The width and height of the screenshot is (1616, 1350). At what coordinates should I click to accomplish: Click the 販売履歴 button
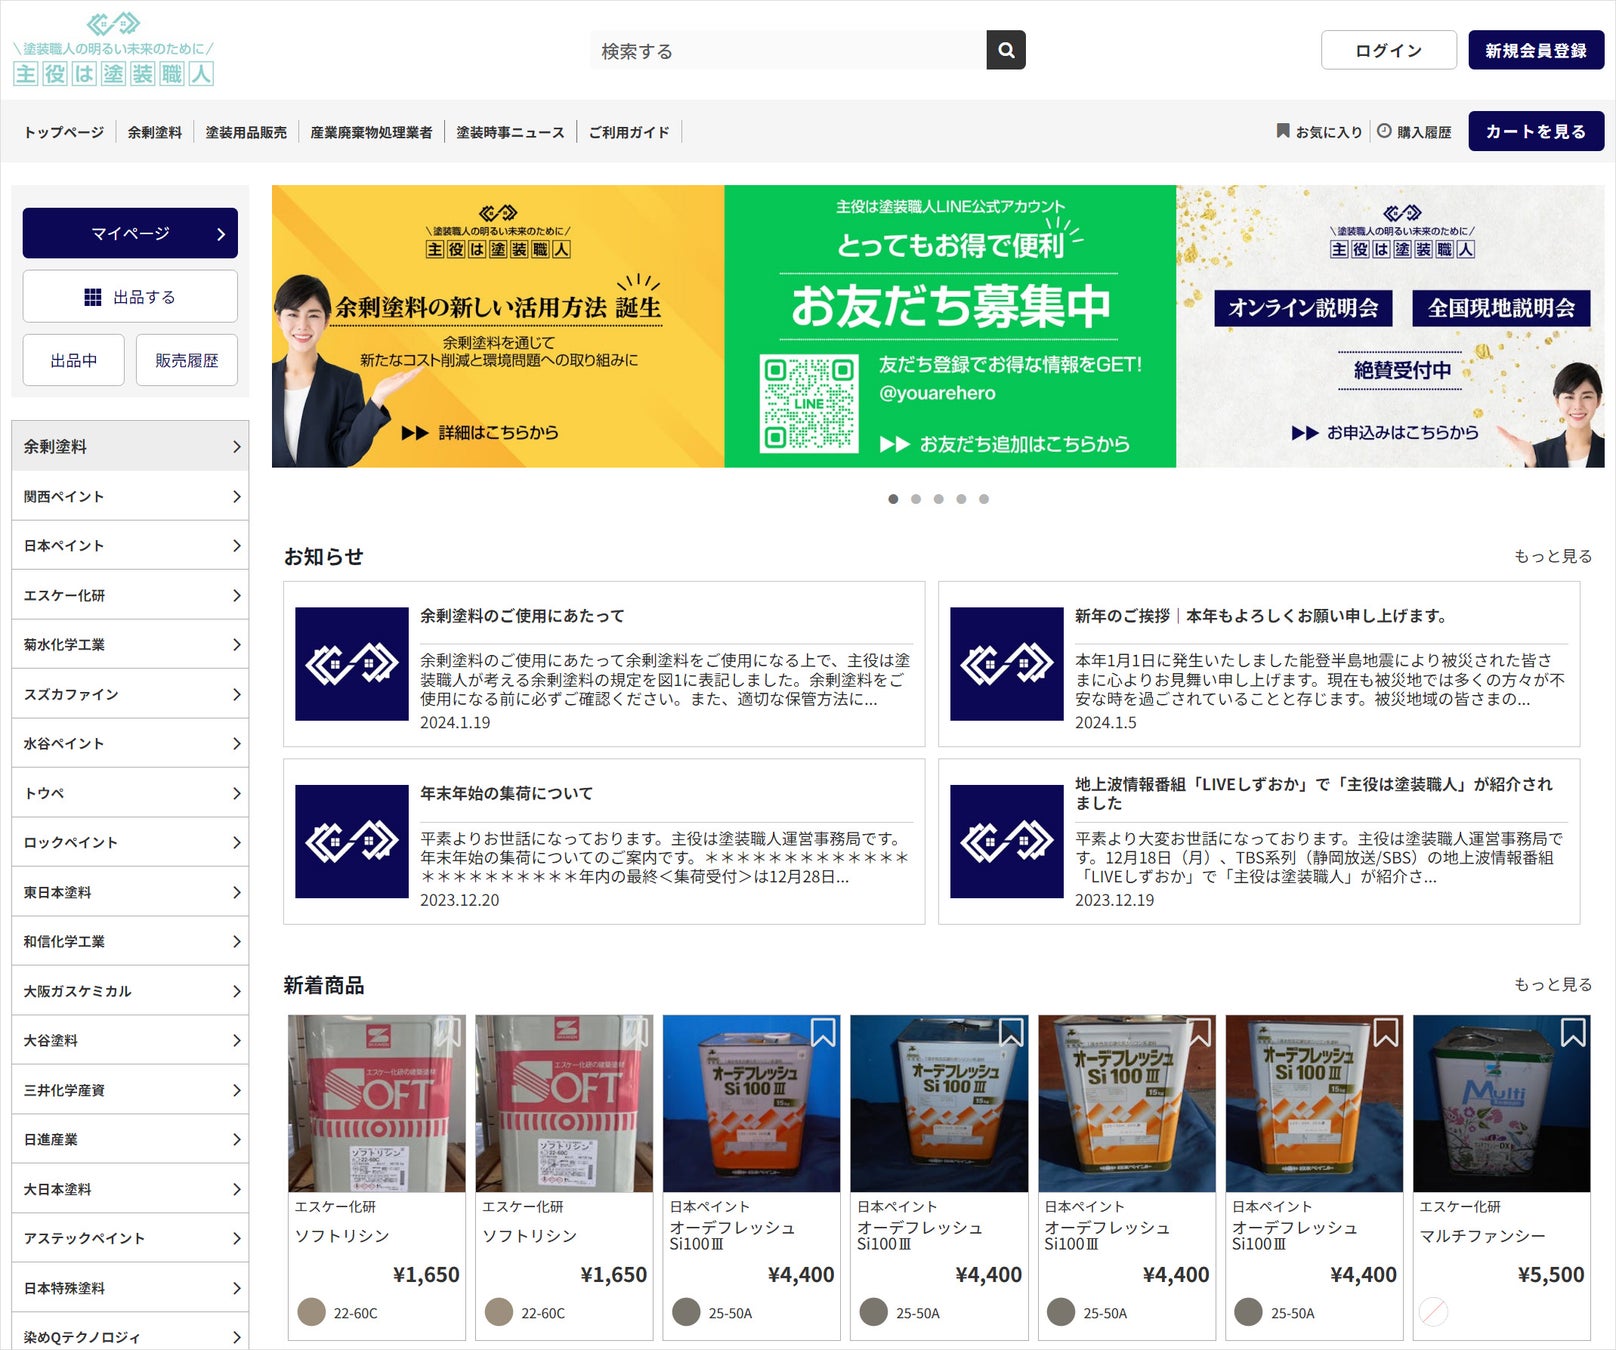click(x=187, y=360)
